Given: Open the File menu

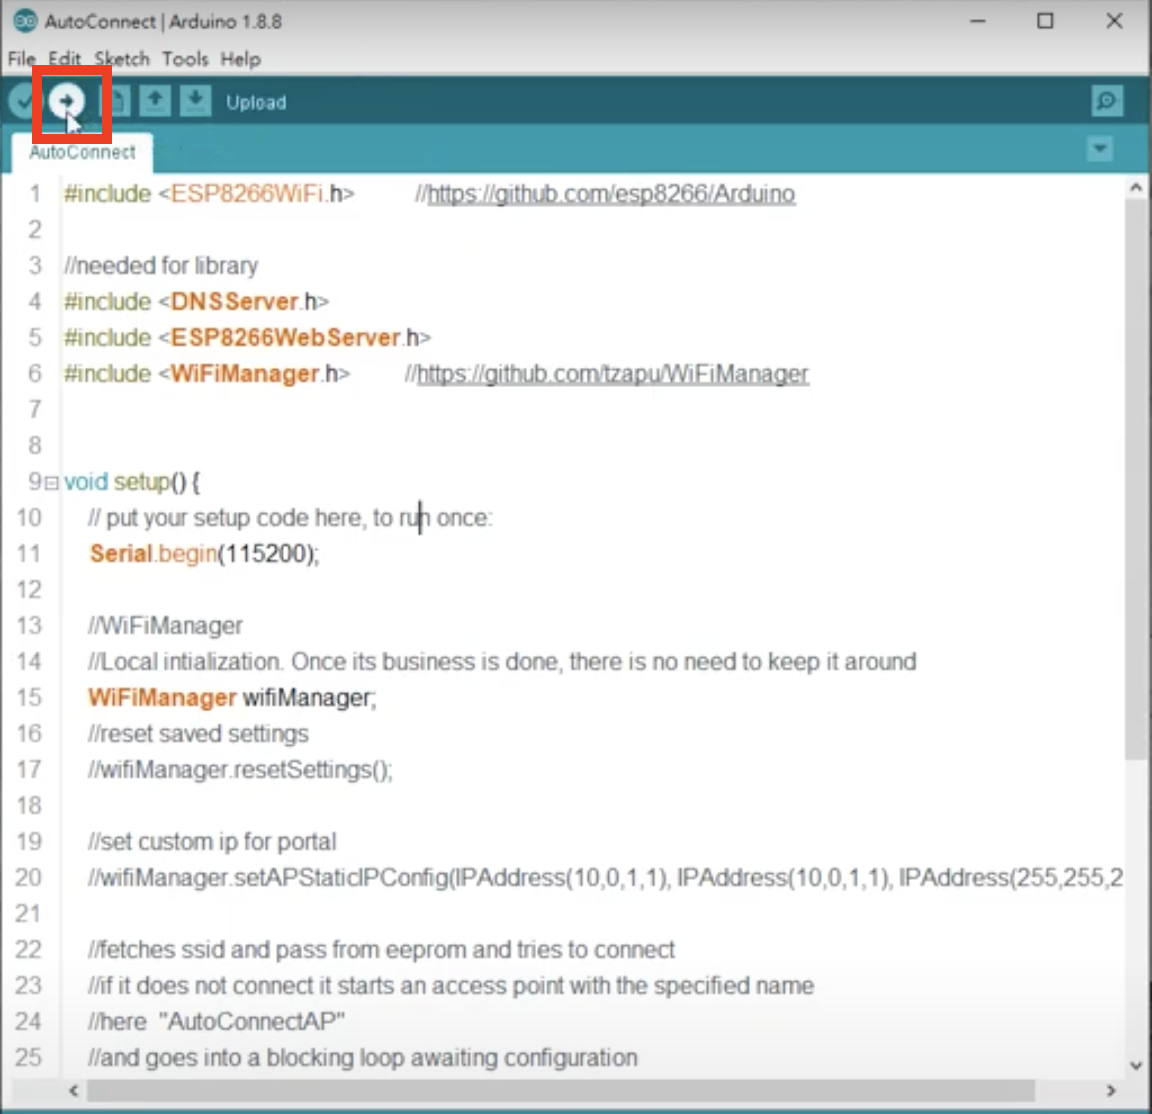Looking at the screenshot, I should click(21, 59).
